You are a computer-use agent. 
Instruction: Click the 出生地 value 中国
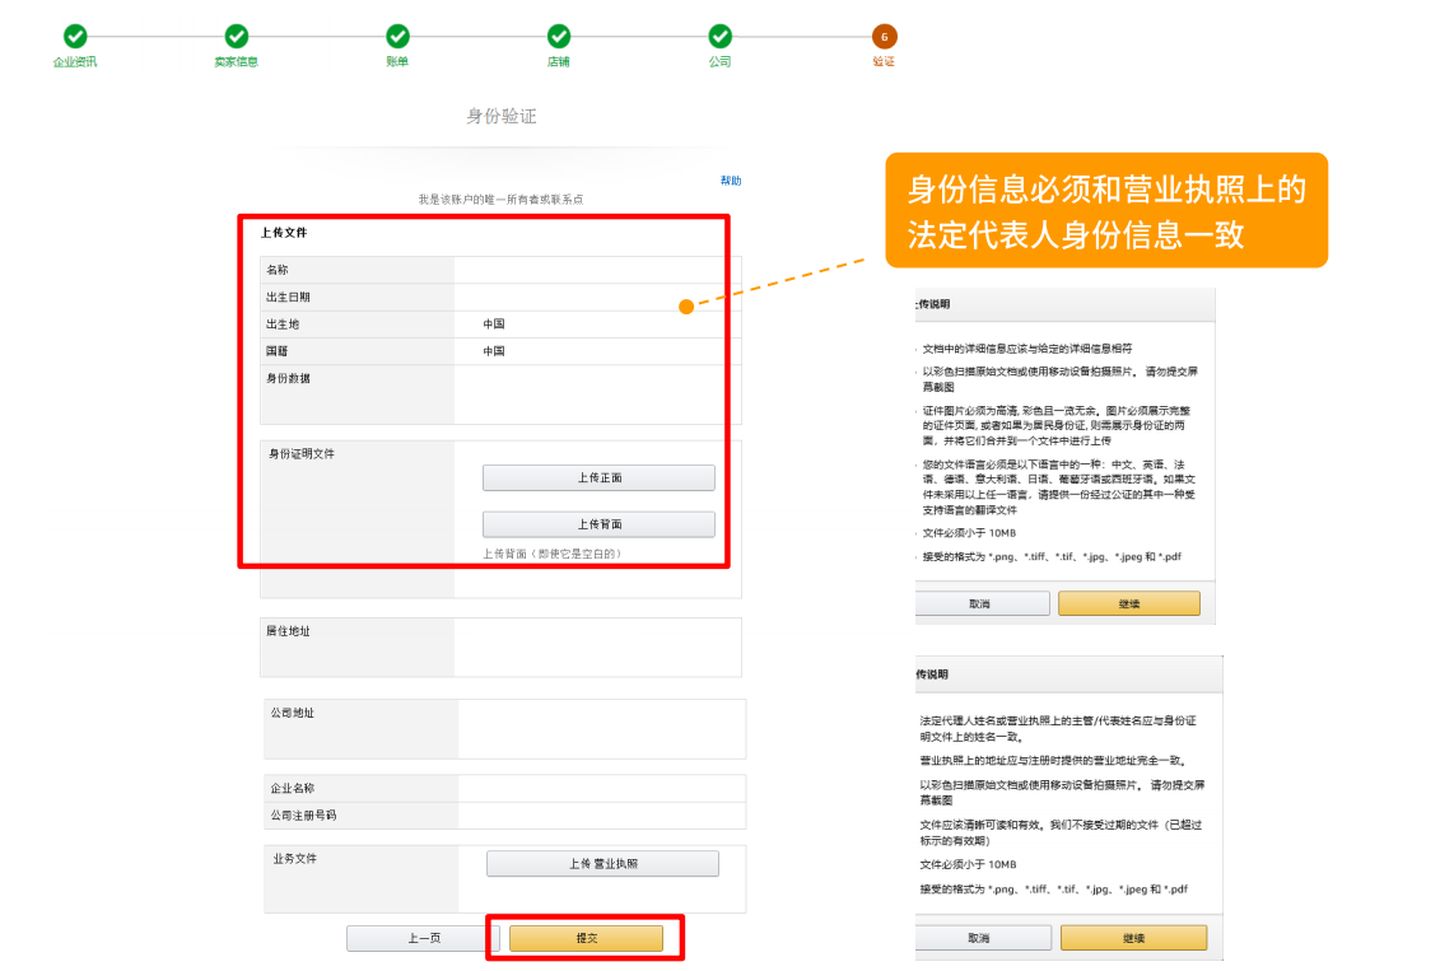coord(494,324)
